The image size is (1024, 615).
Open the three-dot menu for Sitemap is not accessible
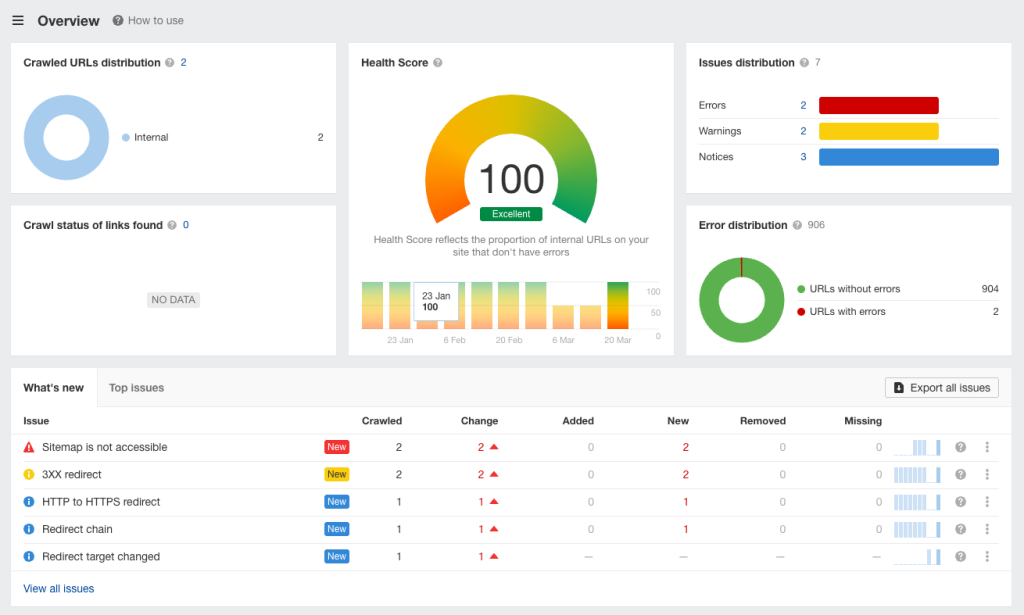(x=986, y=447)
